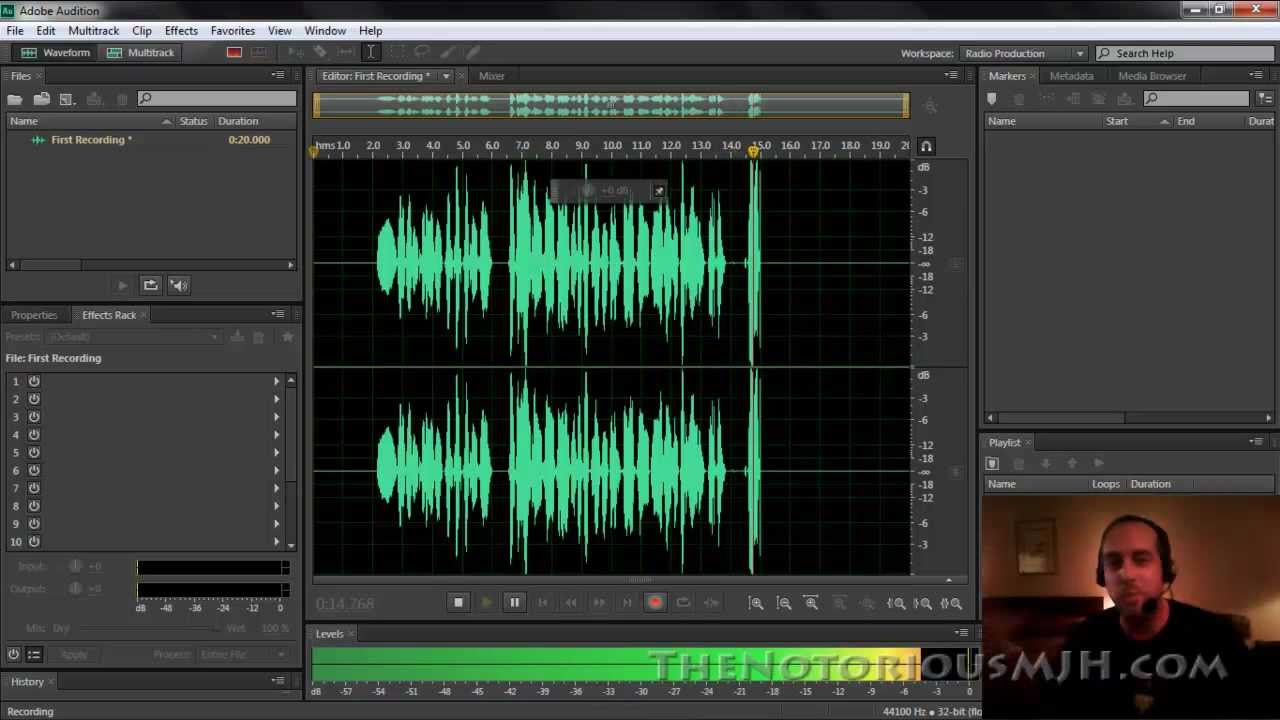Expand effect slot 8 arrow menu

pos(277,506)
